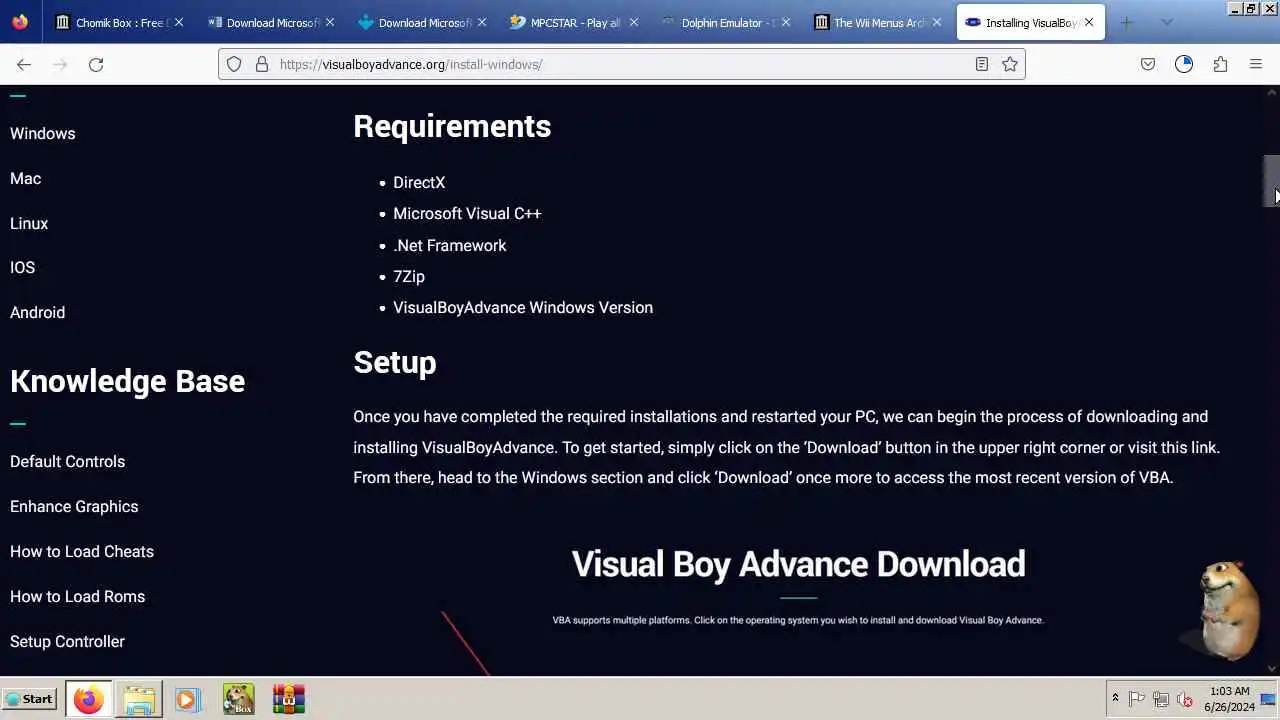The image size is (1280, 720).
Task: Switch to the Chomik Box tab
Action: 120,22
